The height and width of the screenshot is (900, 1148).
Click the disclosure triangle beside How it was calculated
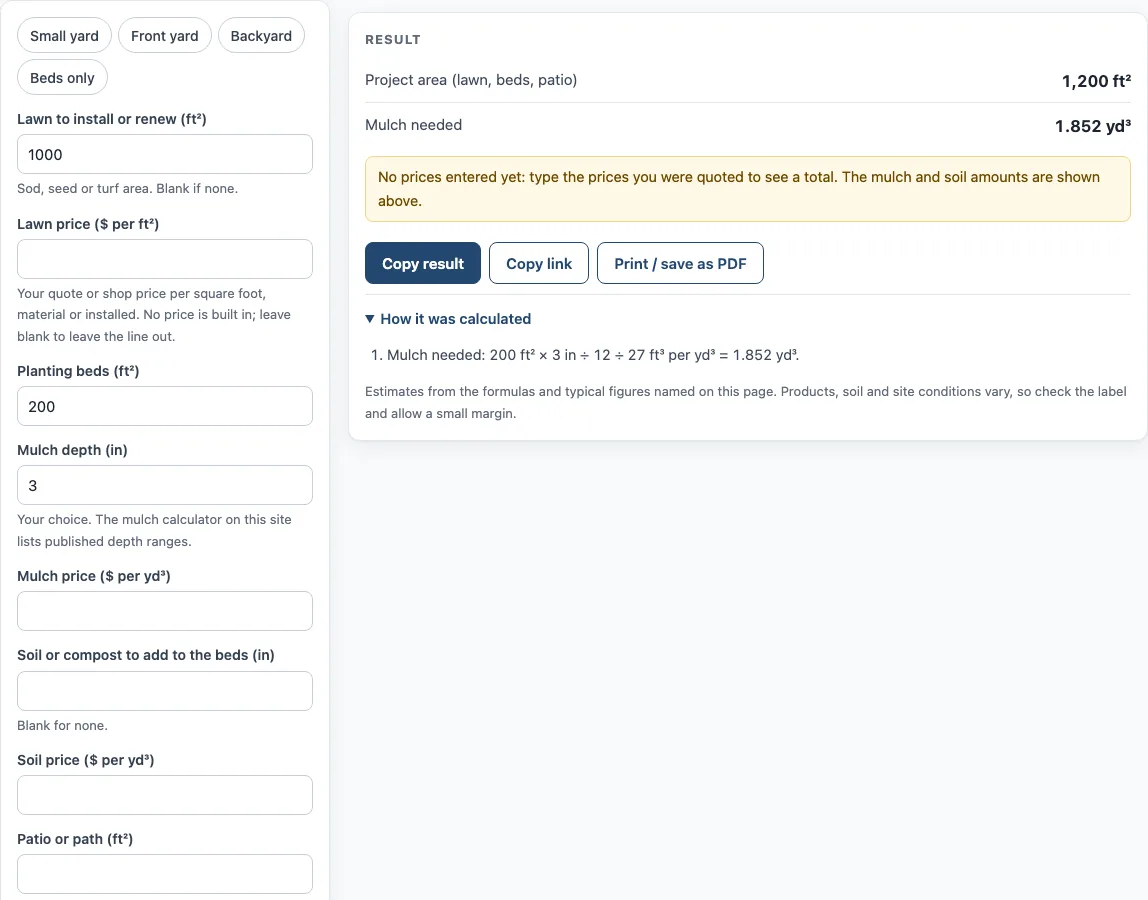[370, 319]
